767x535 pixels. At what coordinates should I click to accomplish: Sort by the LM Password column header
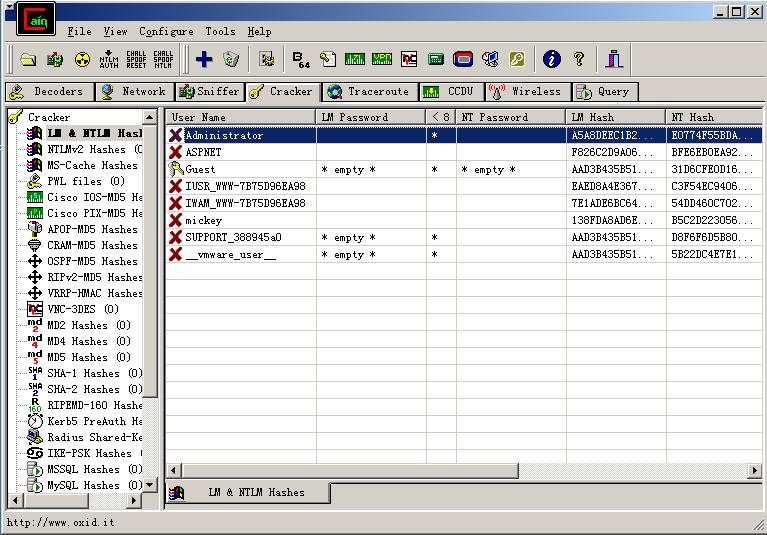coord(371,117)
